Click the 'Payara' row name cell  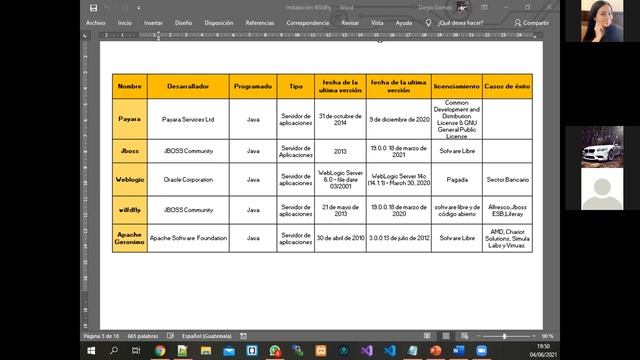coord(130,119)
